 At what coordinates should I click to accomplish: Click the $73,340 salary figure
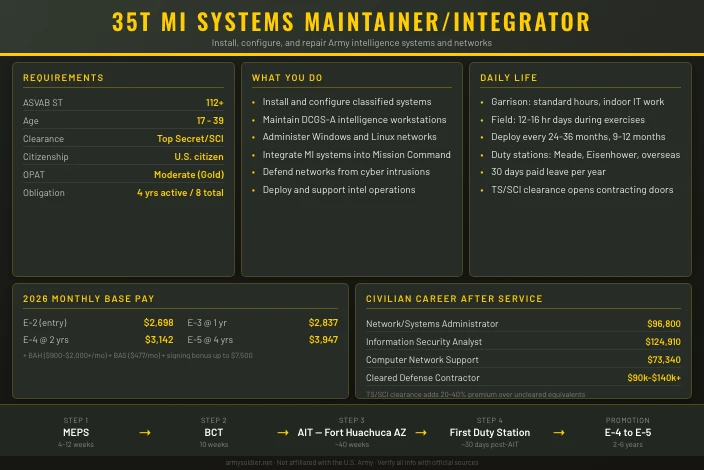[664, 360]
